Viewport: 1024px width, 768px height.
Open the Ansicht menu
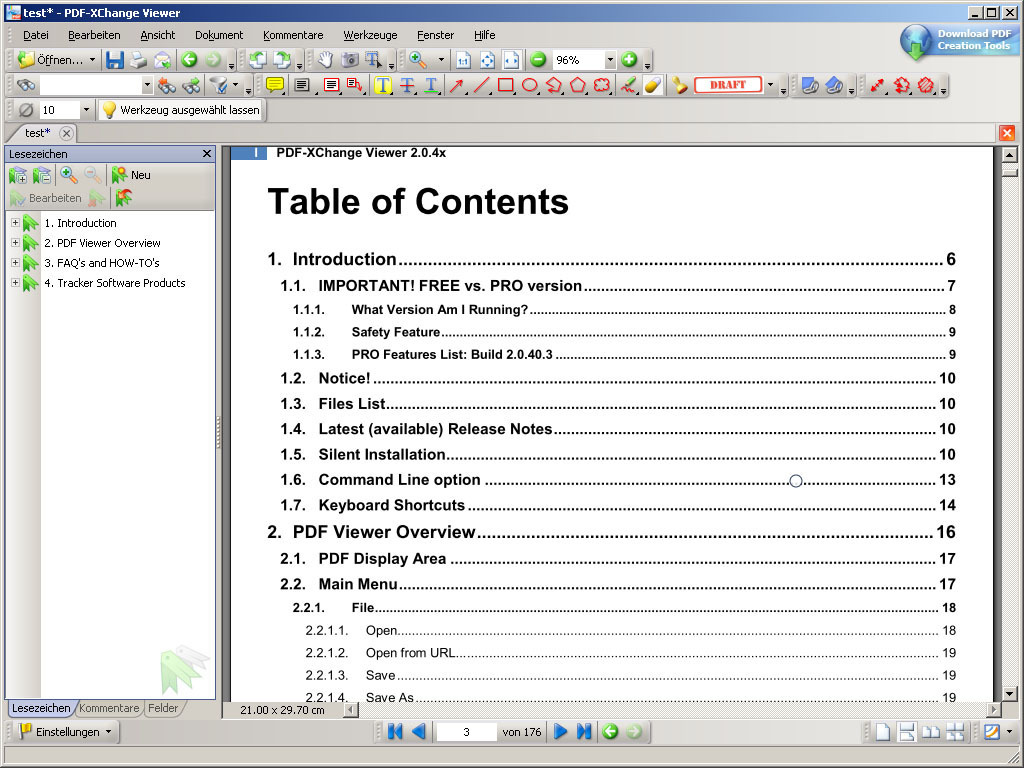158,35
